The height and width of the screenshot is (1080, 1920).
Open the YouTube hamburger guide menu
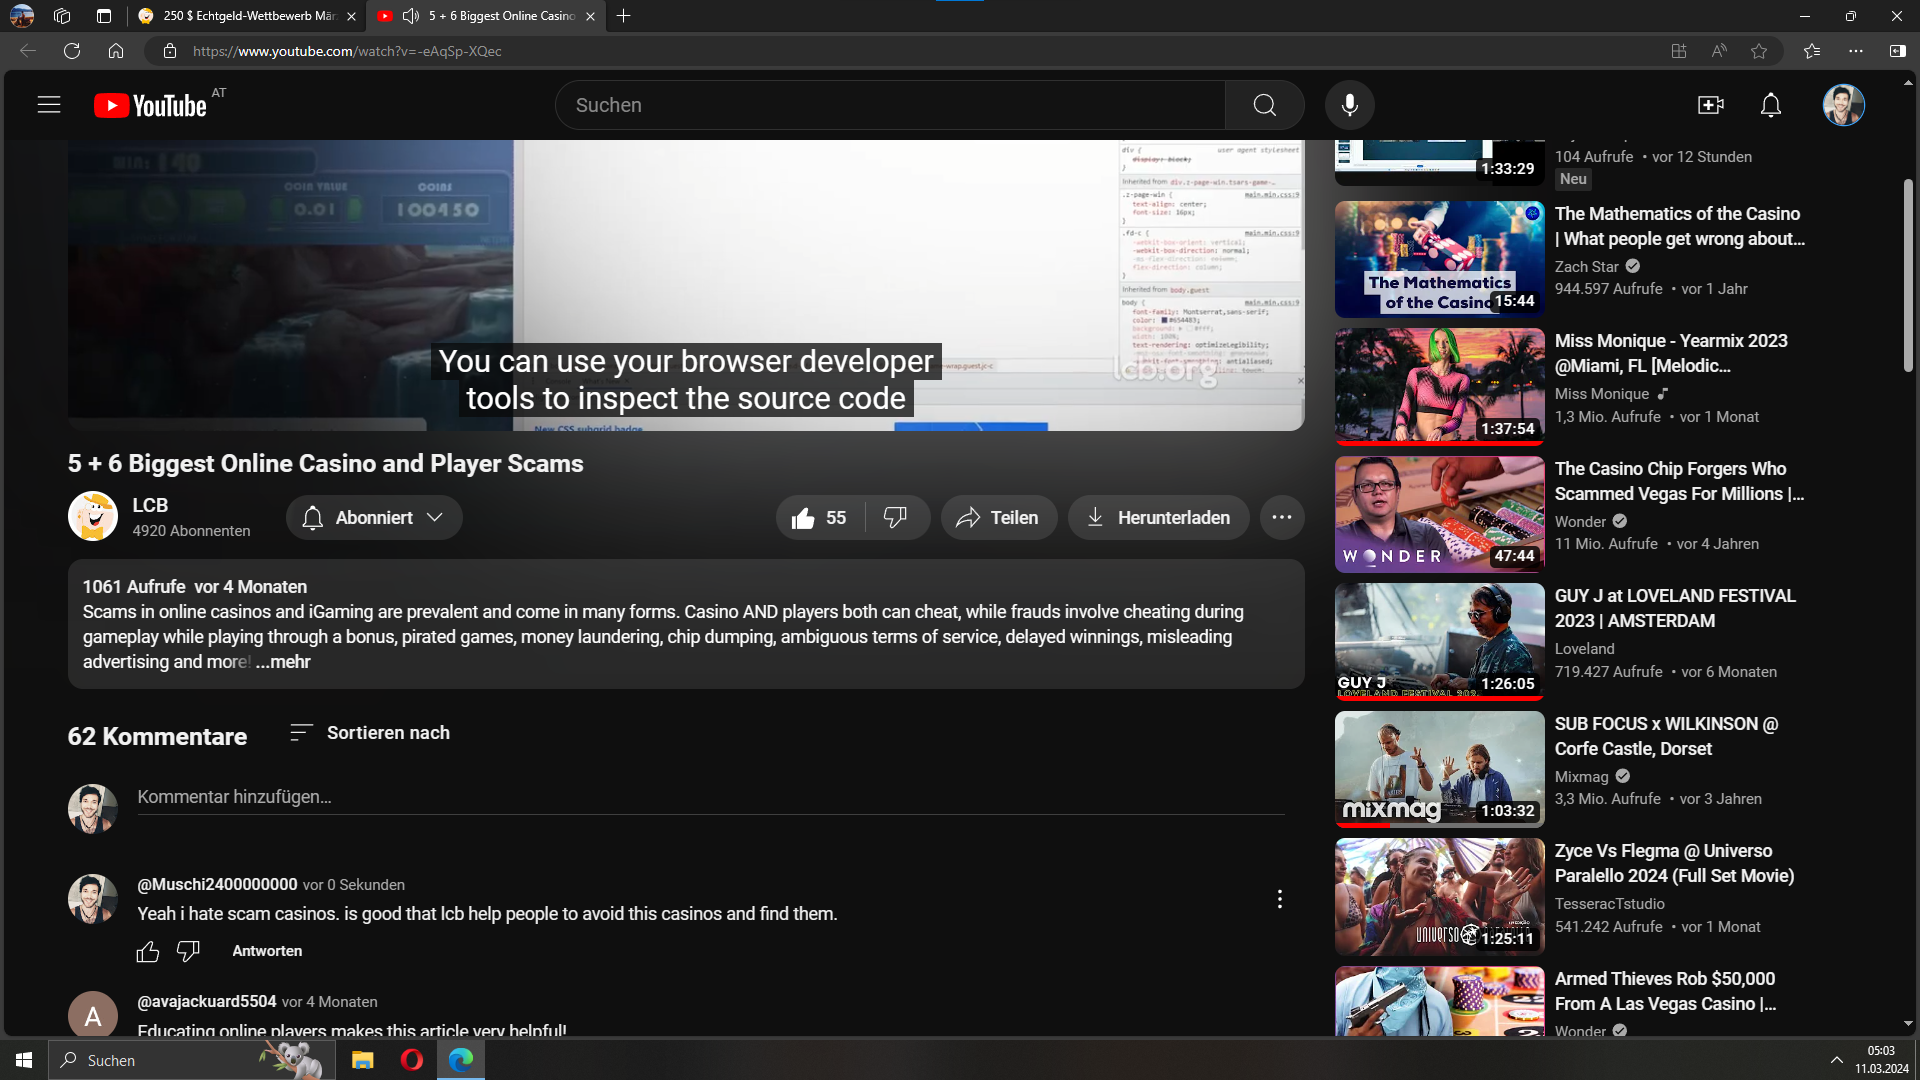pyautogui.click(x=49, y=105)
